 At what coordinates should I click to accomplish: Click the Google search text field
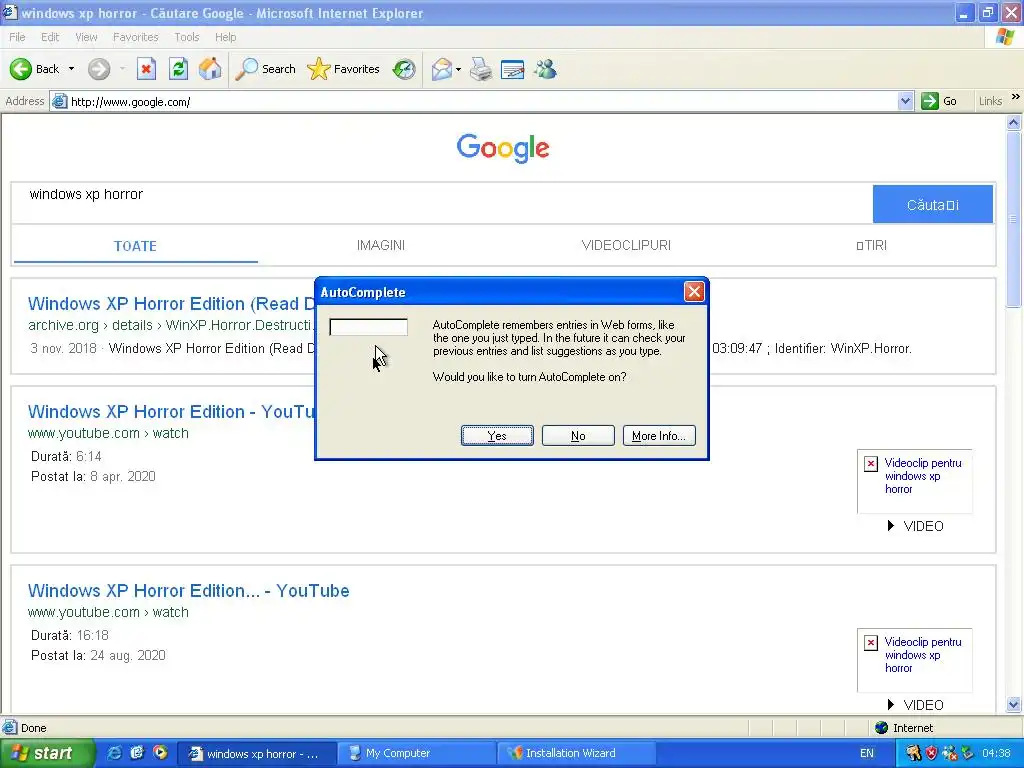point(442,203)
